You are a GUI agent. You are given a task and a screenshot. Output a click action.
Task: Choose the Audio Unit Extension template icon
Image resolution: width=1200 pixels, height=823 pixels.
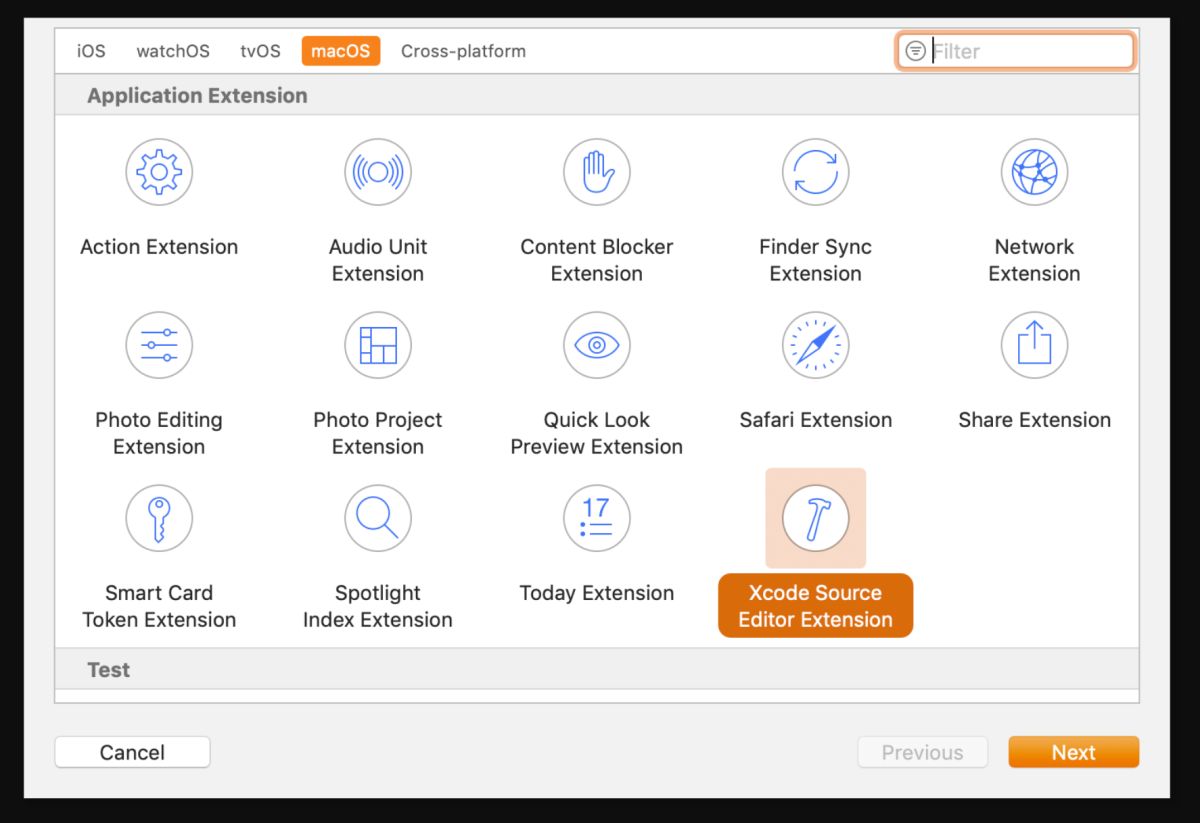(378, 172)
